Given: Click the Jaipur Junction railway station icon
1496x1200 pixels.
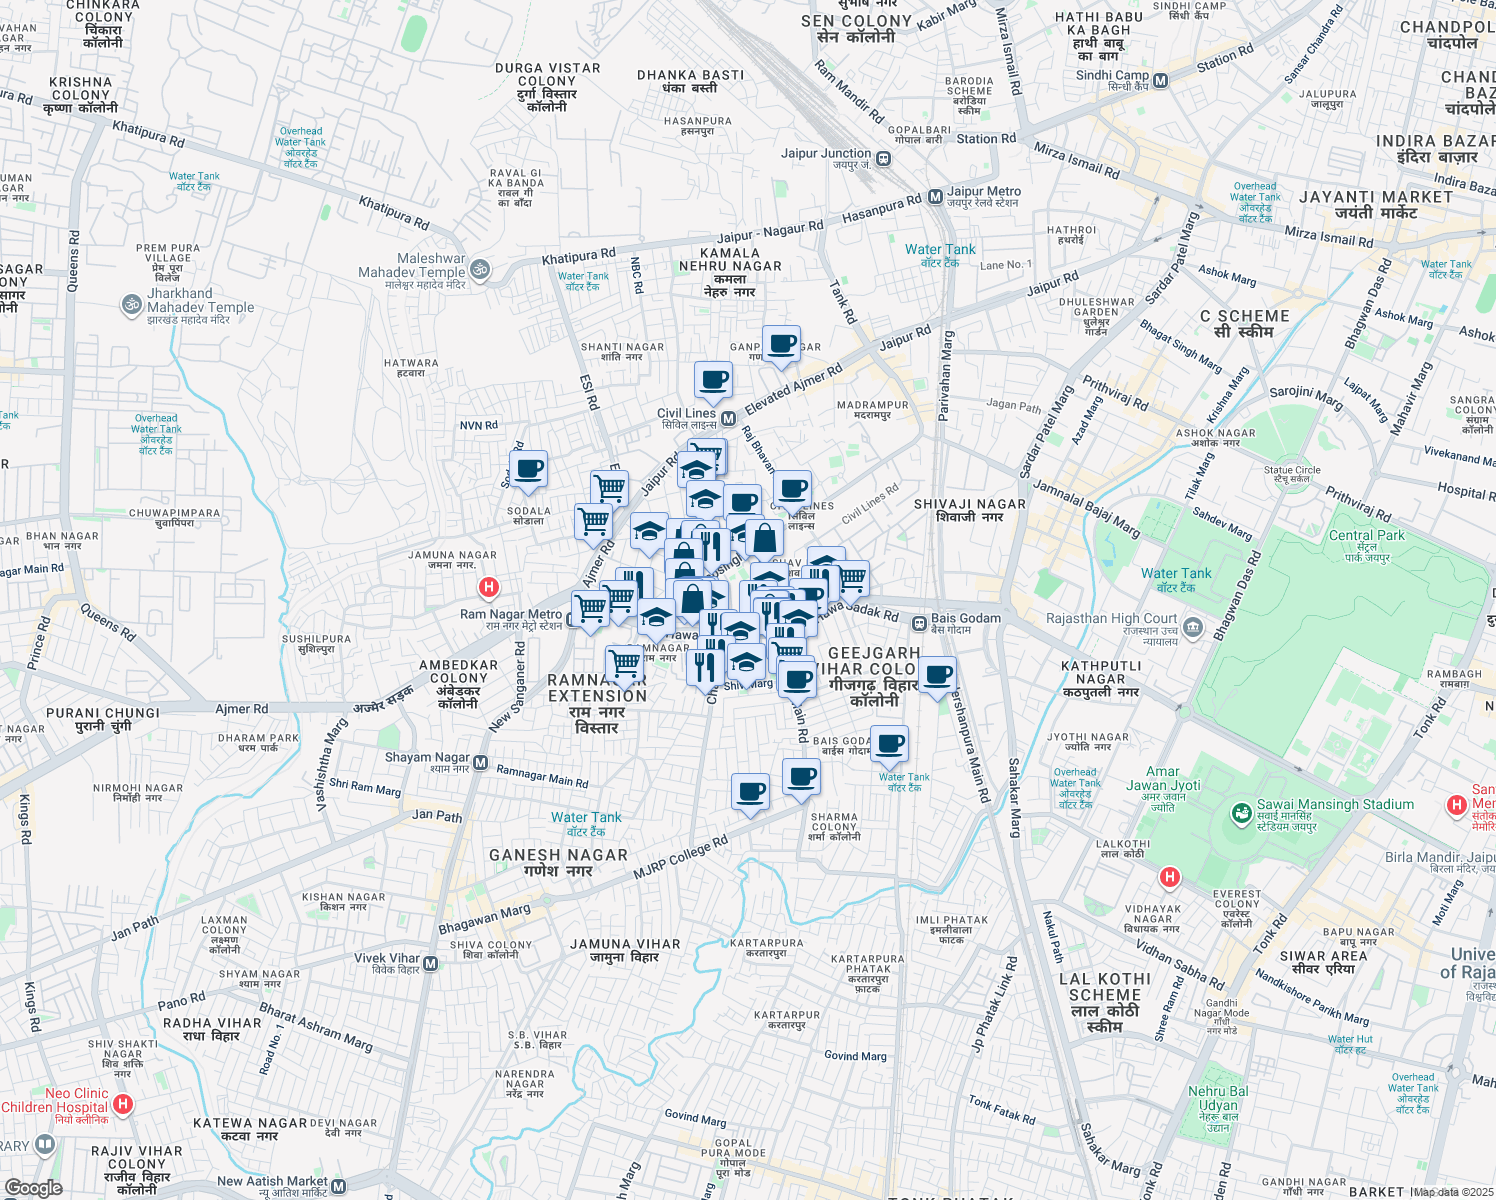Looking at the screenshot, I should [x=883, y=158].
